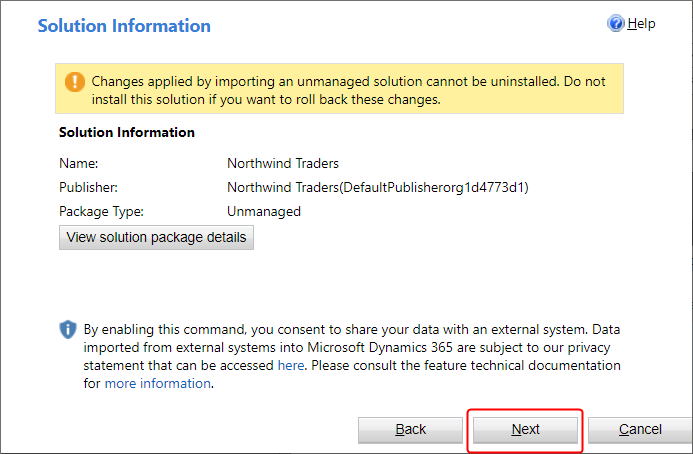Image resolution: width=693 pixels, height=454 pixels.
Task: Open the privacy statement 'here' link
Action: coord(291,366)
